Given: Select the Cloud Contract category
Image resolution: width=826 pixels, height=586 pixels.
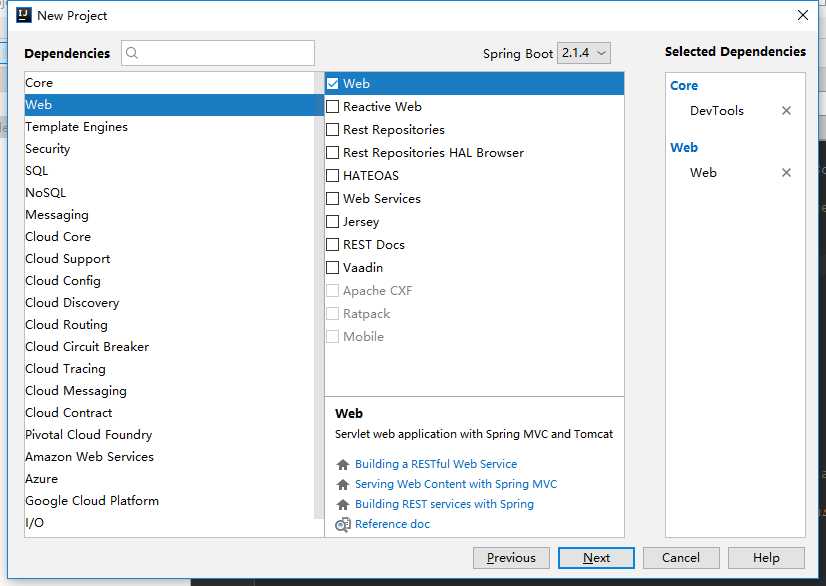Looking at the screenshot, I should point(170,413).
